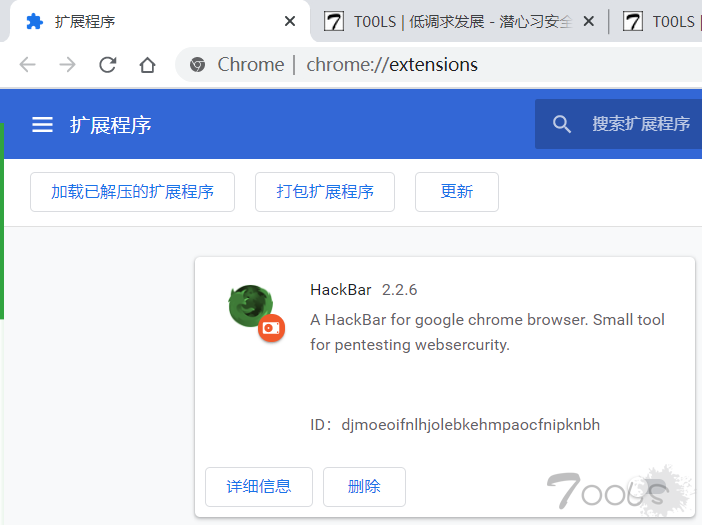Image resolution: width=702 pixels, height=525 pixels.
Task: Open the hamburger menu in extensions header
Action: click(43, 124)
